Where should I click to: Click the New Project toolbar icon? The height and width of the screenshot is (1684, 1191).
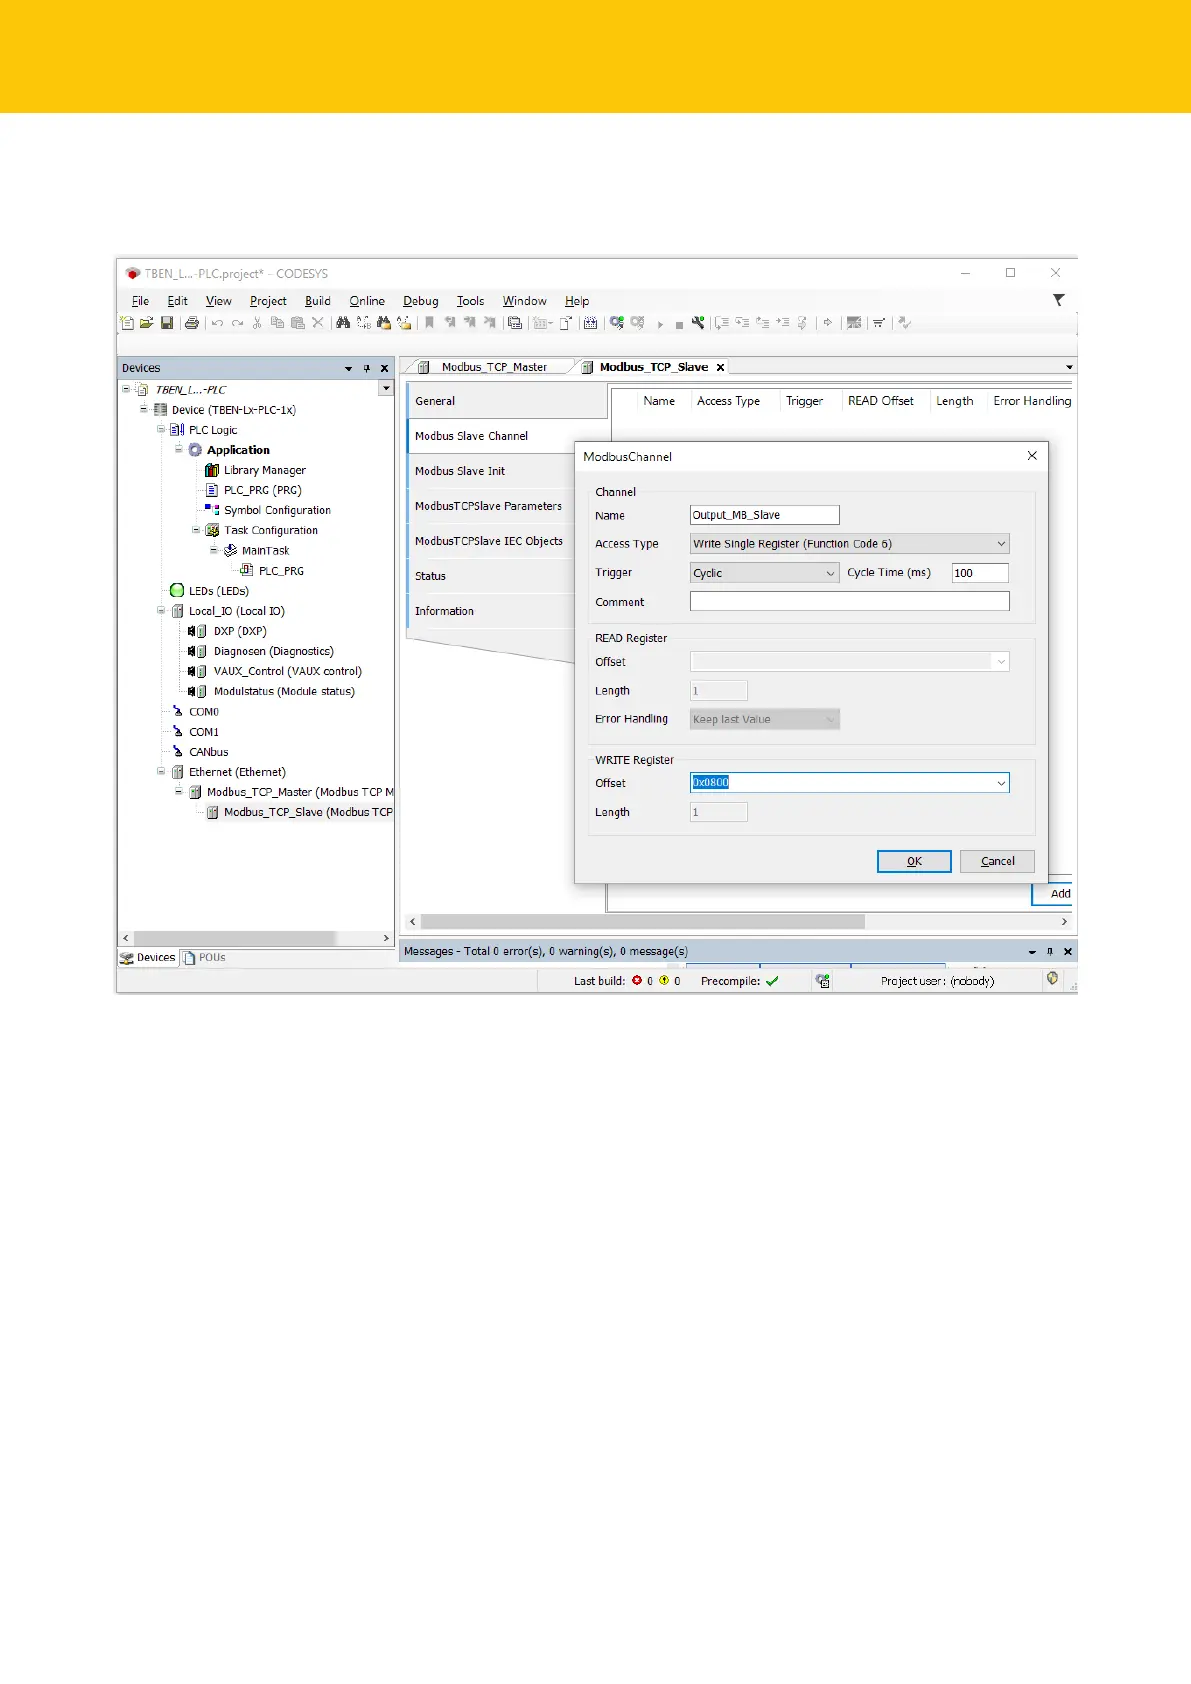(127, 323)
